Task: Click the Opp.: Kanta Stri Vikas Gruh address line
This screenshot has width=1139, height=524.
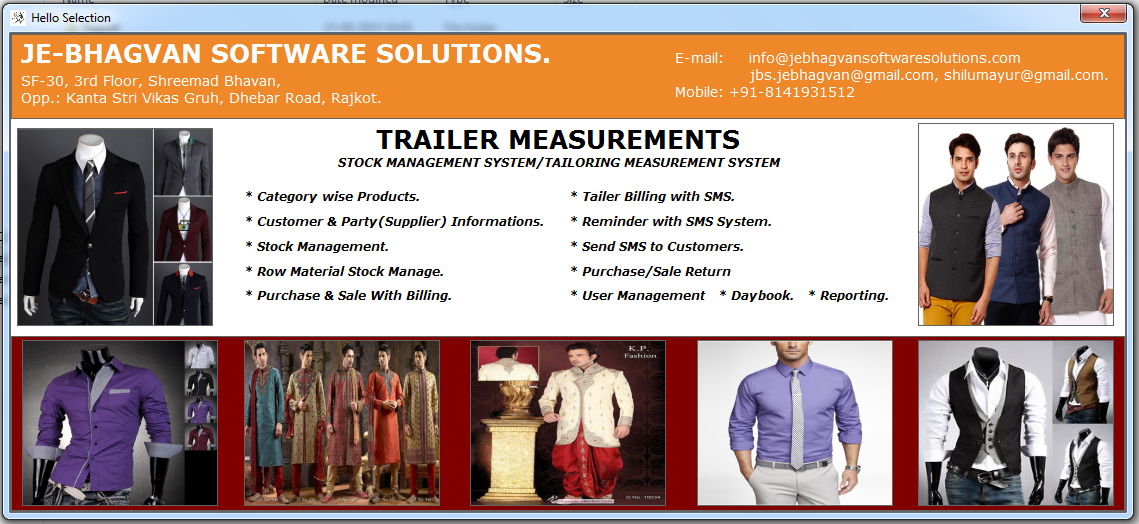Action: [201, 97]
